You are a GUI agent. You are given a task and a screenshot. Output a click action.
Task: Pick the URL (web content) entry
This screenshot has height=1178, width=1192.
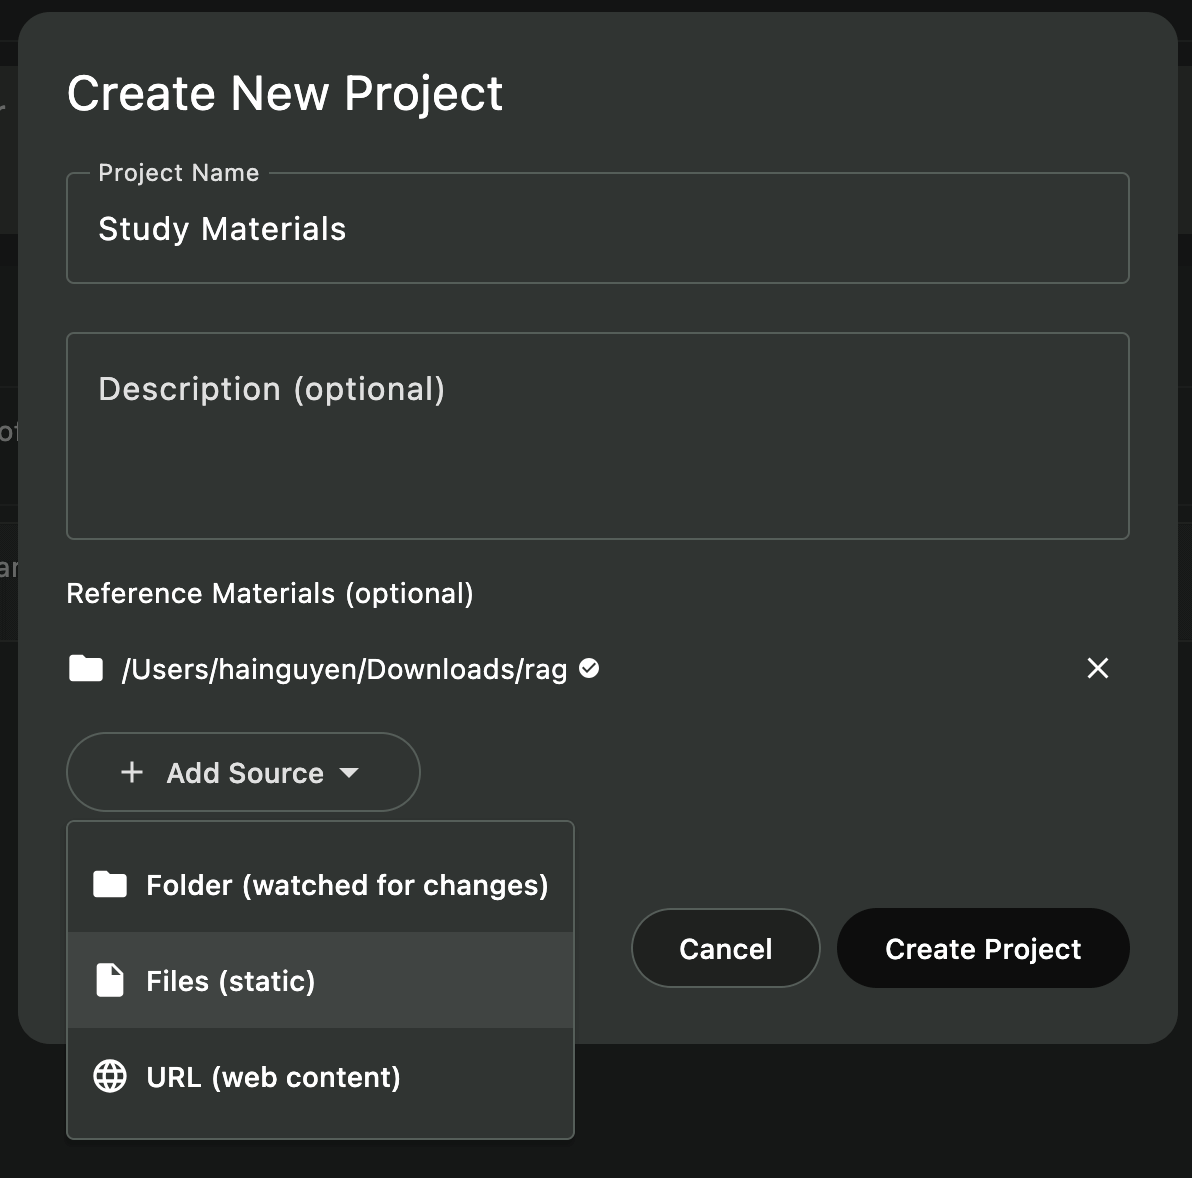click(x=273, y=1076)
